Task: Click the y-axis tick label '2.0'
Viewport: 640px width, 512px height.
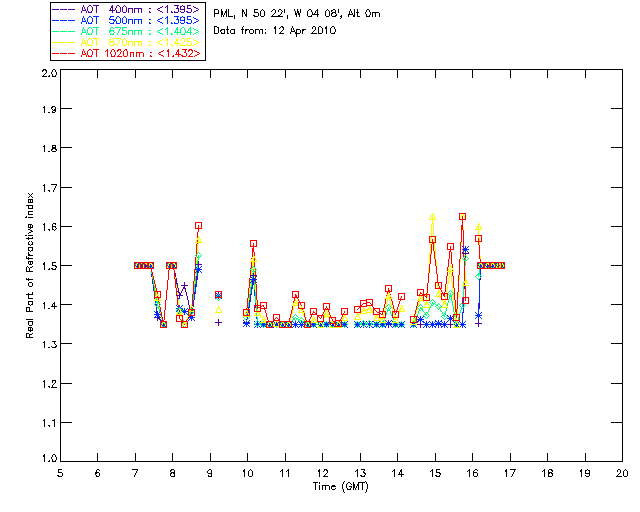Action: (49, 73)
